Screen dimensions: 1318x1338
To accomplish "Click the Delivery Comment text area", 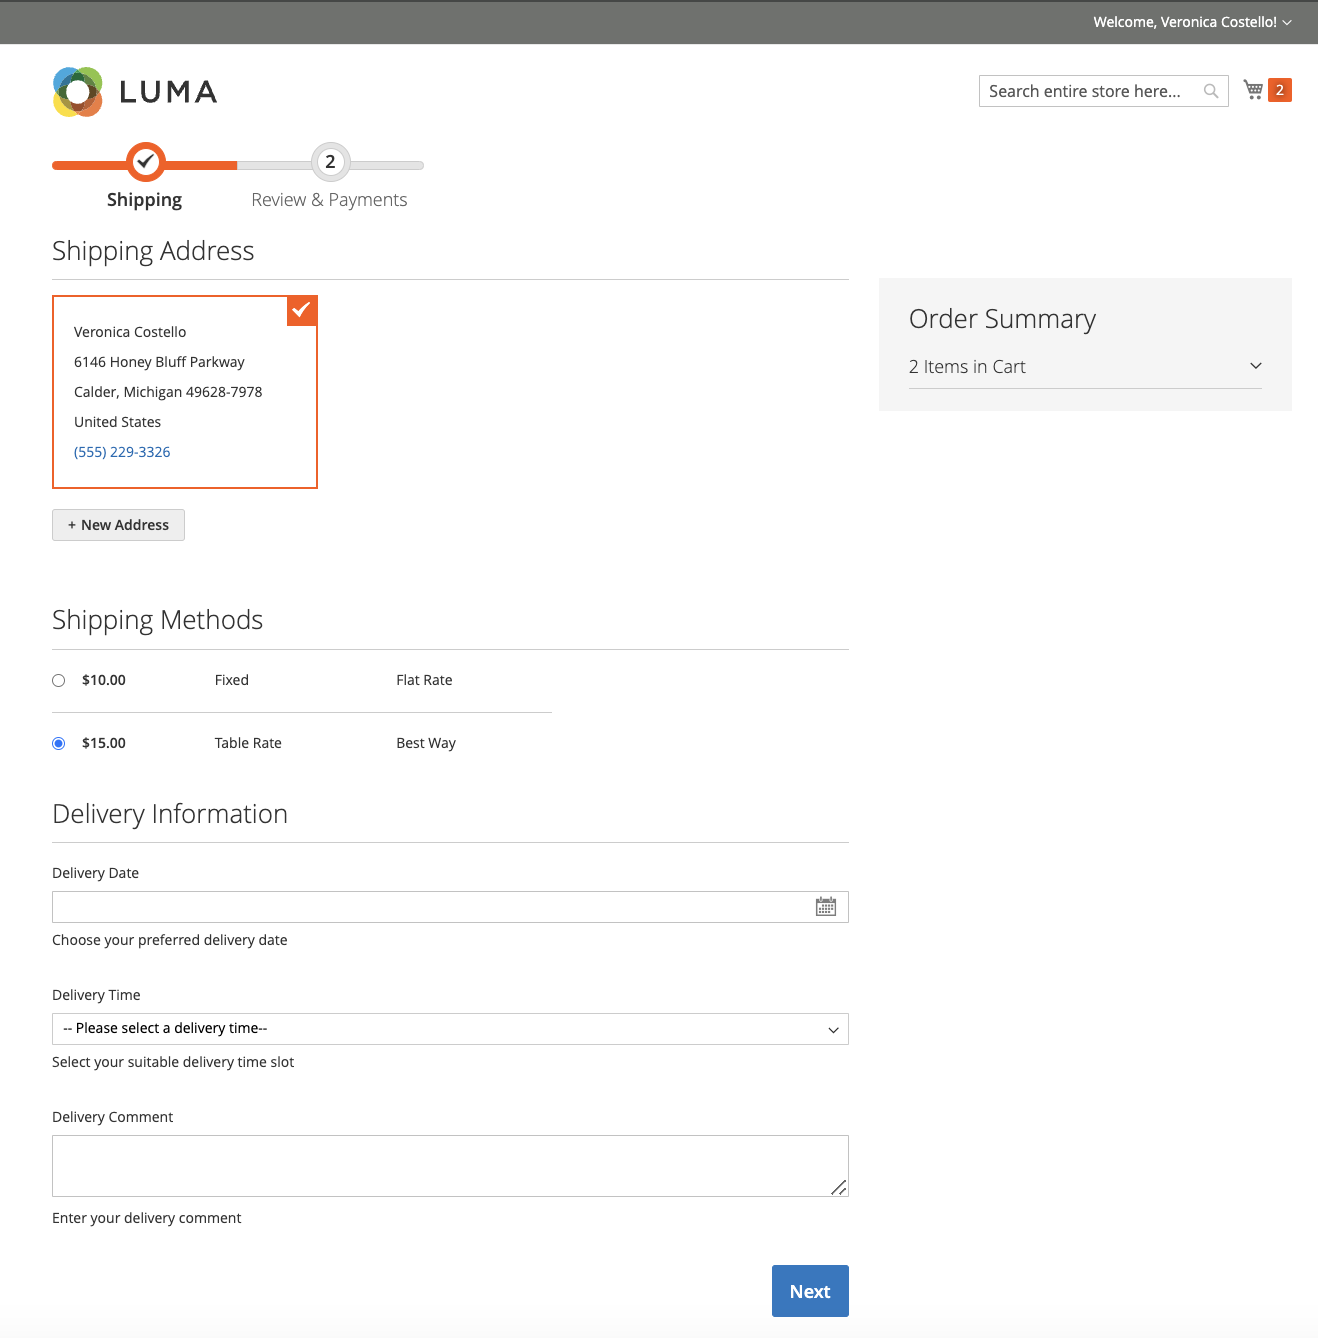I will point(450,1166).
